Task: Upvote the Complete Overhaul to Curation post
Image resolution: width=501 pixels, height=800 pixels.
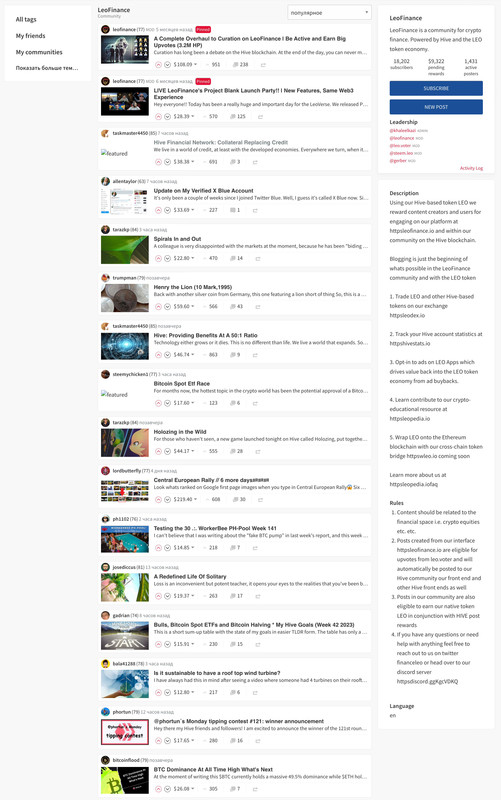Action: [158, 65]
